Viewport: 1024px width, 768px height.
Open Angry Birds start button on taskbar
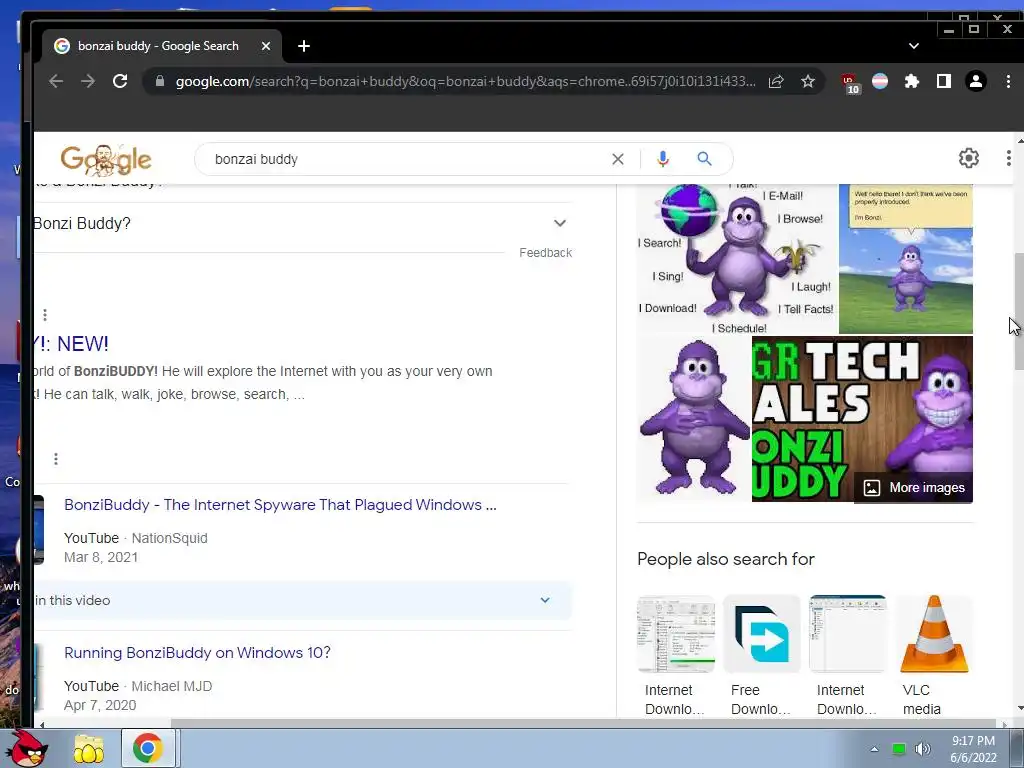point(26,748)
